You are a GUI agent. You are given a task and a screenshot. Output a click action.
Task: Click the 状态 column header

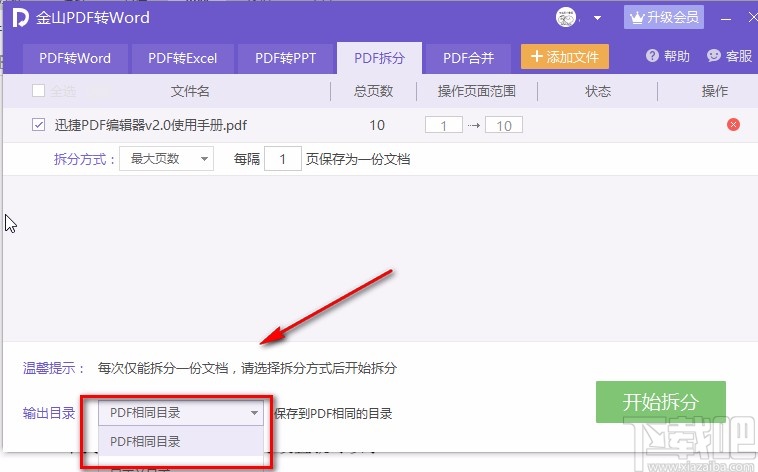tap(598, 91)
